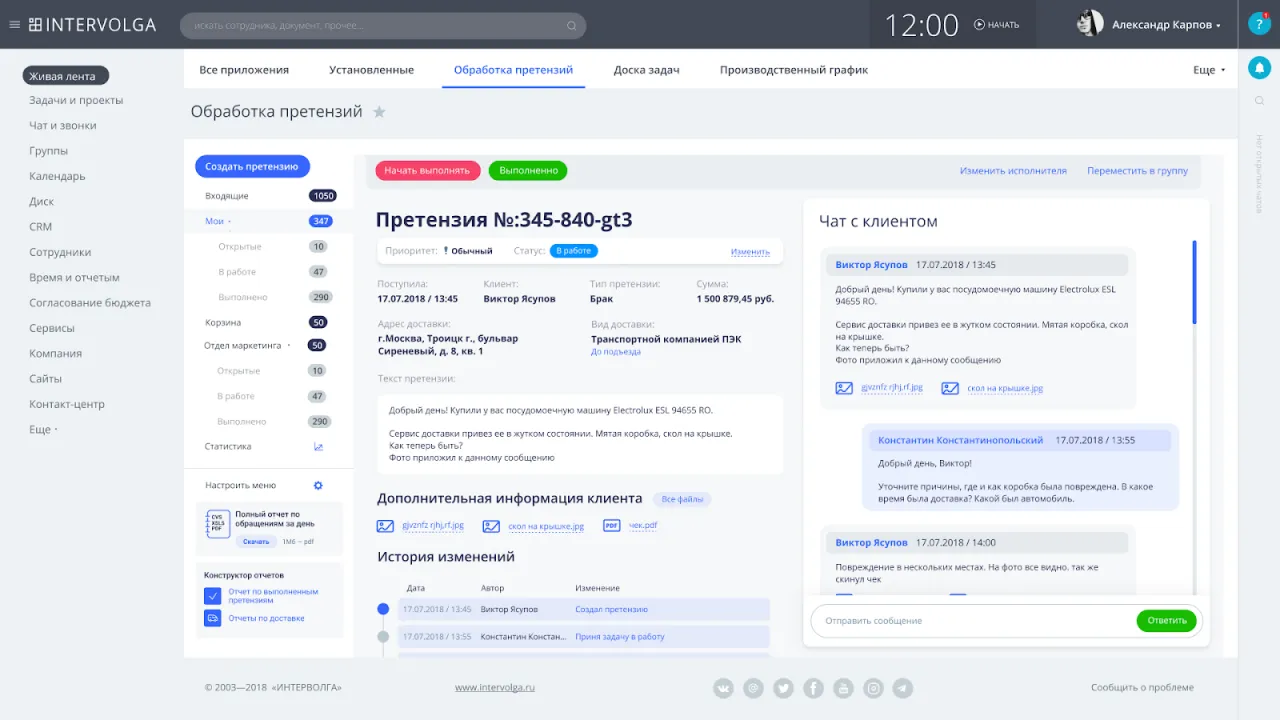Open the notifications bell icon
Screen dimensions: 1280x720
tap(1259, 68)
